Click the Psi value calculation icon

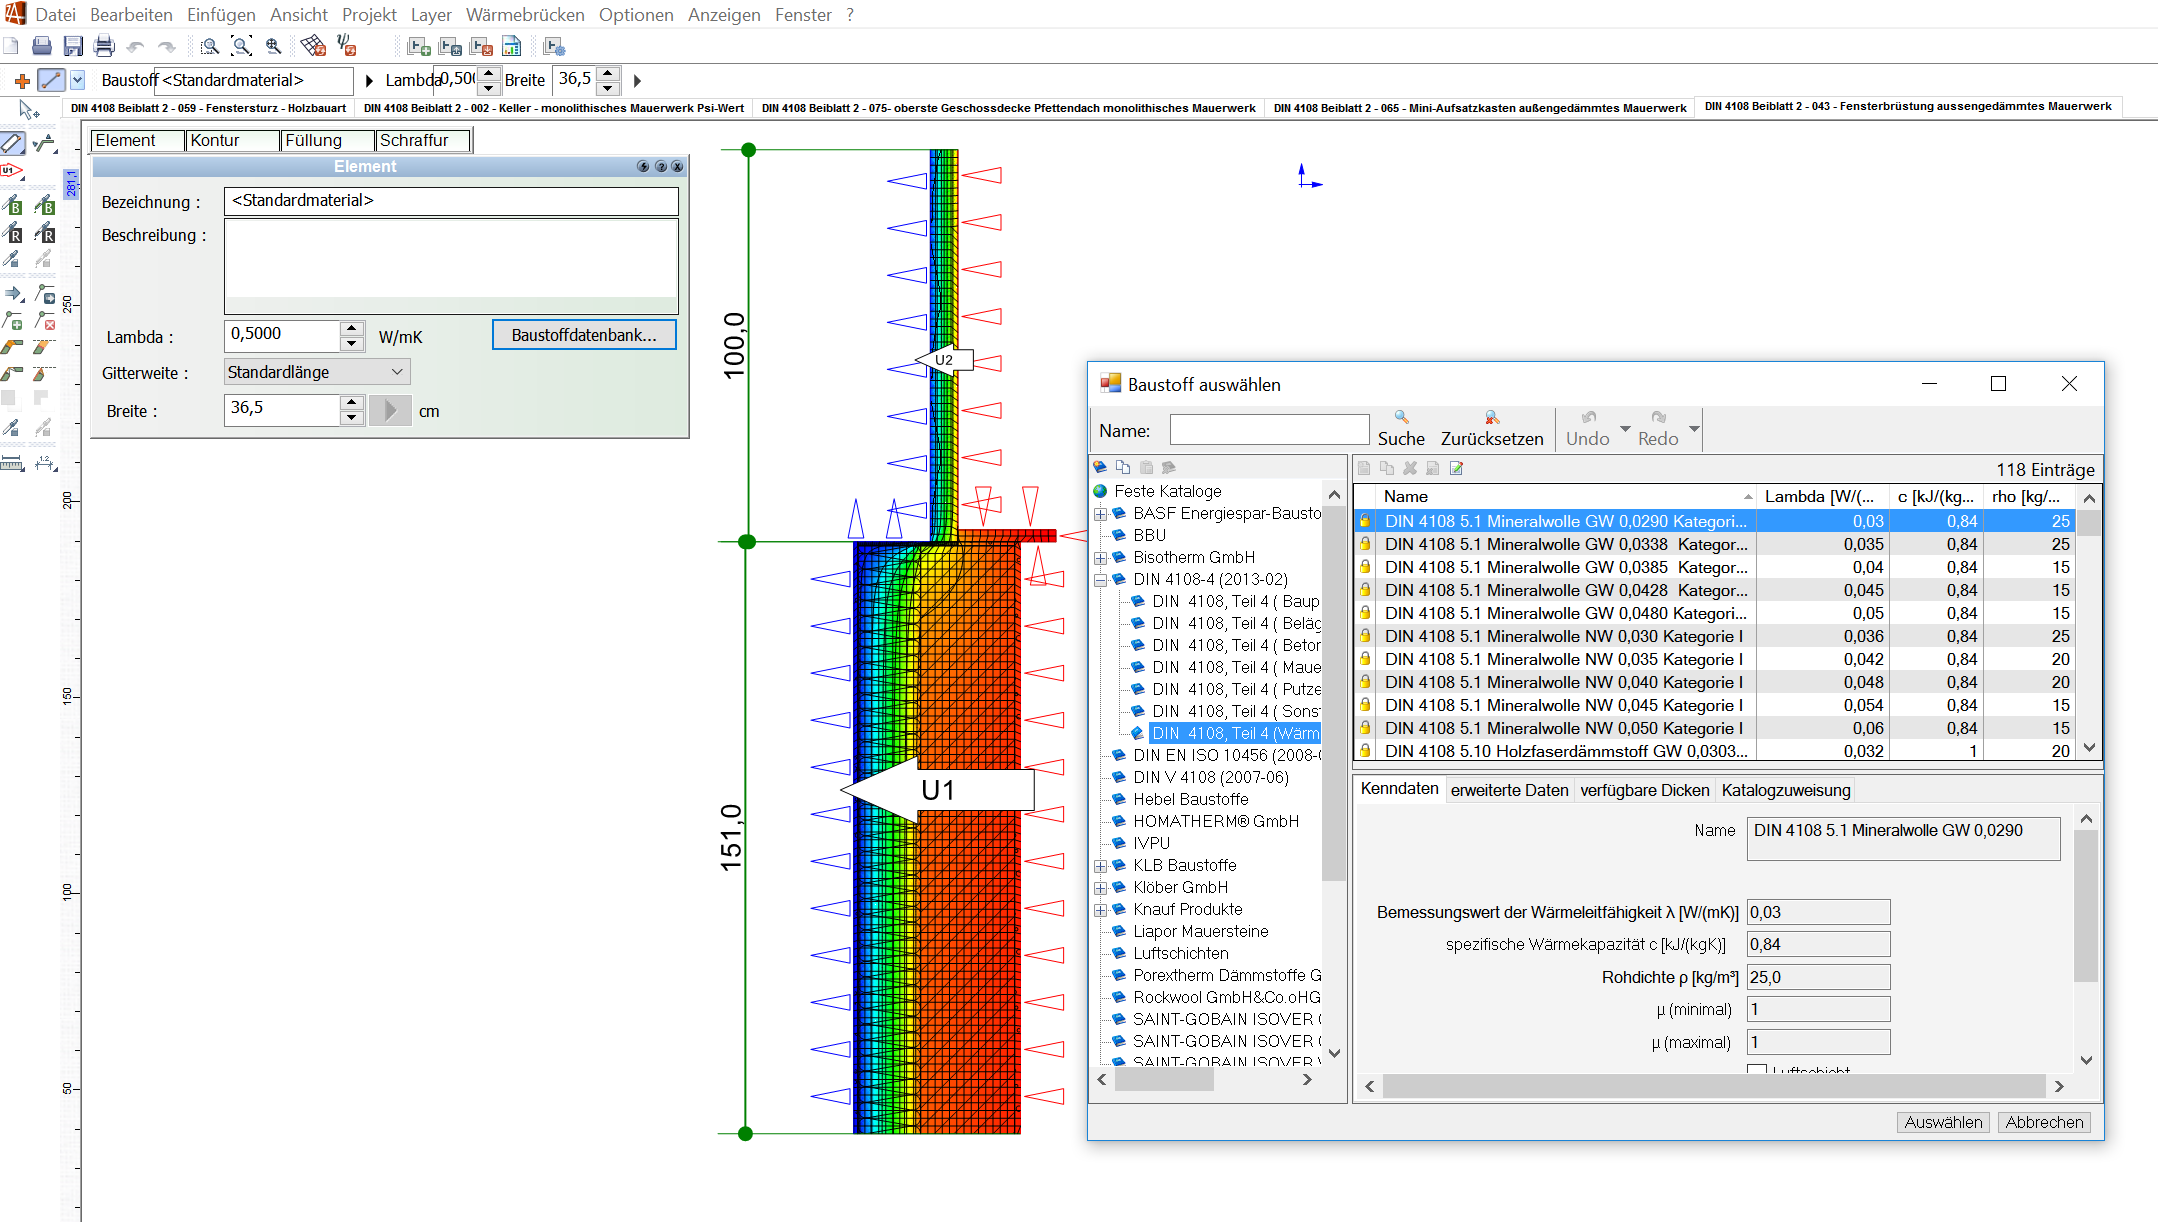coord(346,46)
